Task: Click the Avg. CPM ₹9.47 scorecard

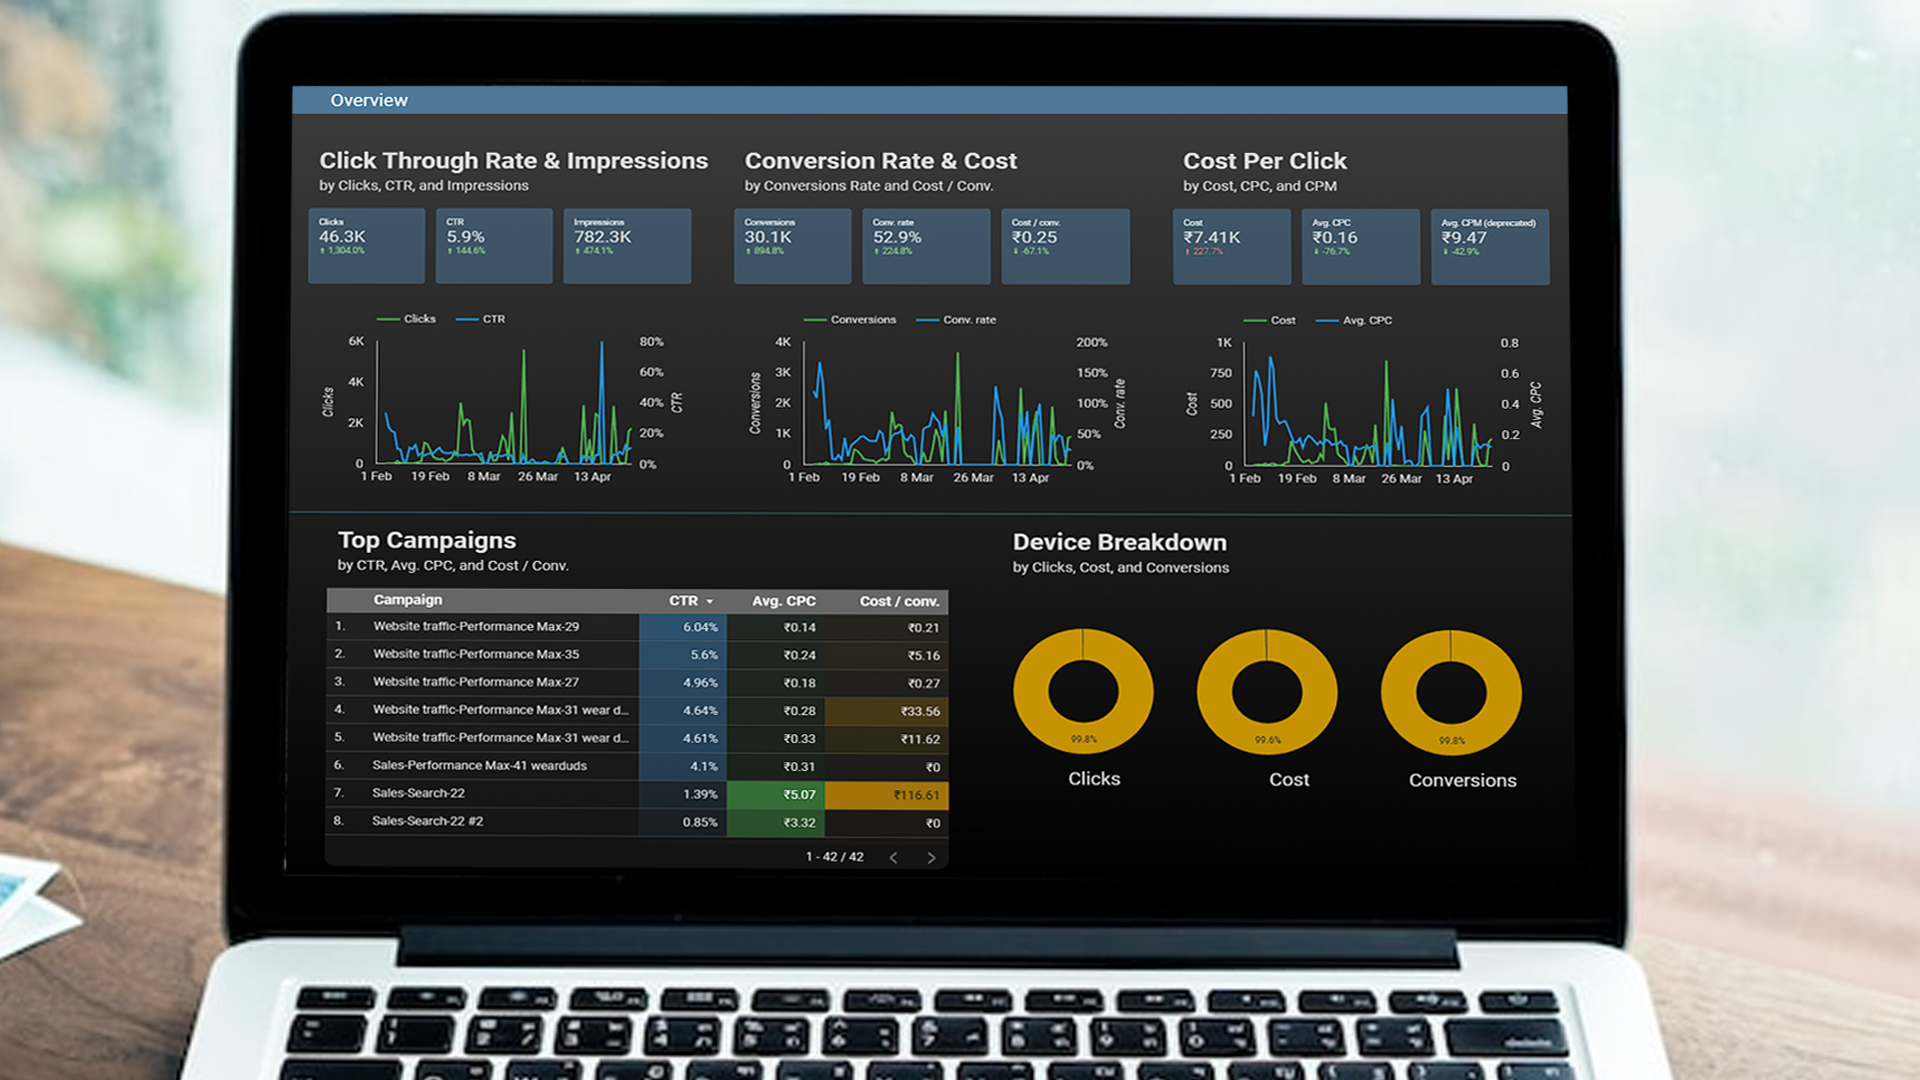Action: (1490, 247)
